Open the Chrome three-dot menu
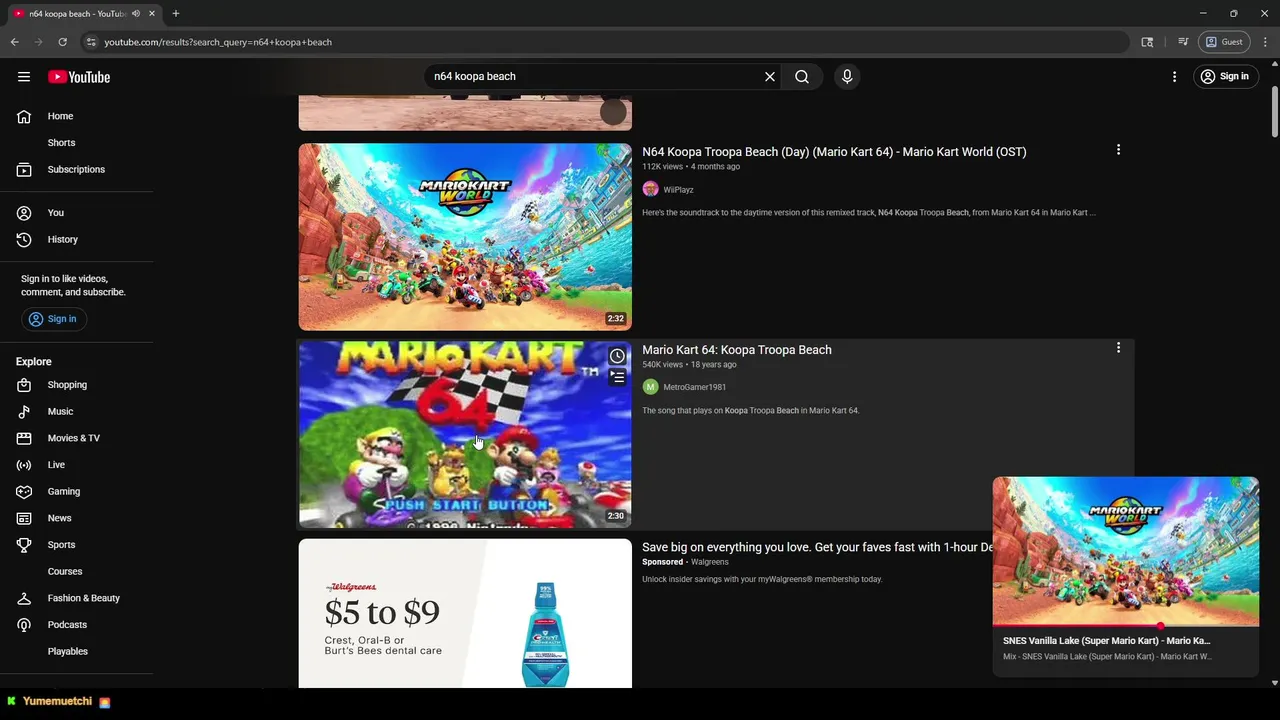 [1266, 42]
